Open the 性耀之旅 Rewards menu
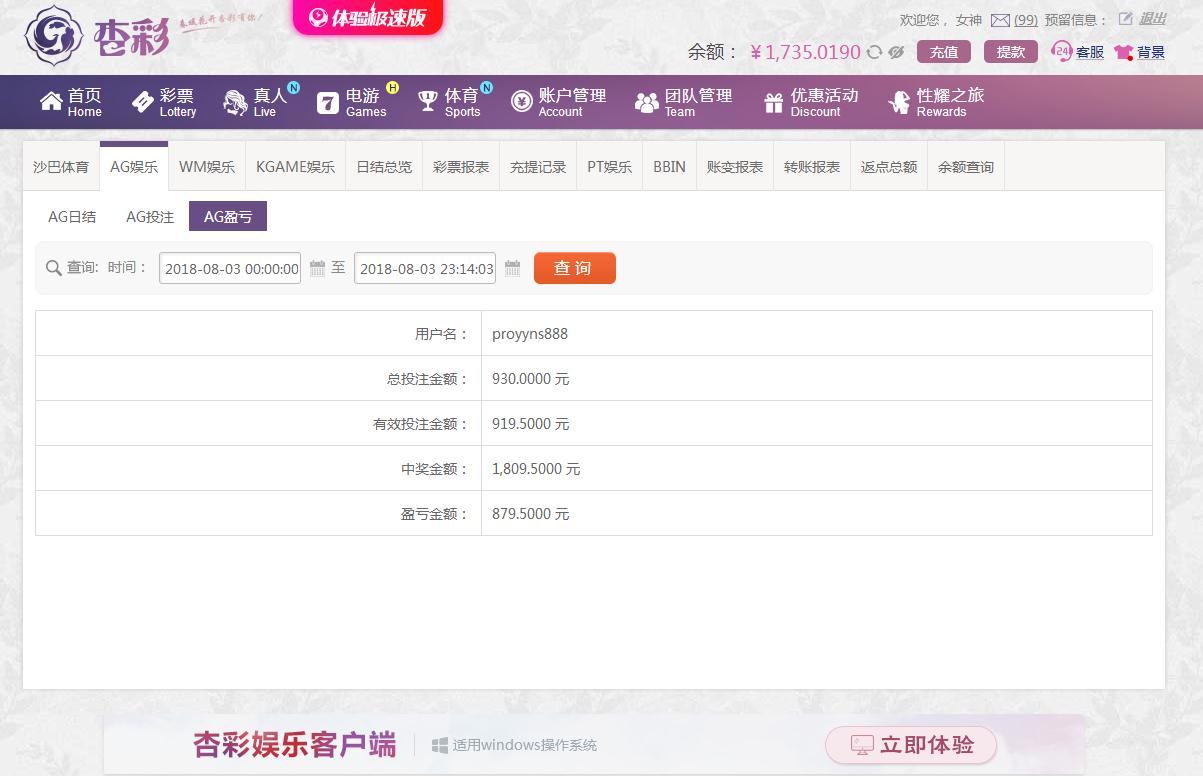 (x=936, y=102)
